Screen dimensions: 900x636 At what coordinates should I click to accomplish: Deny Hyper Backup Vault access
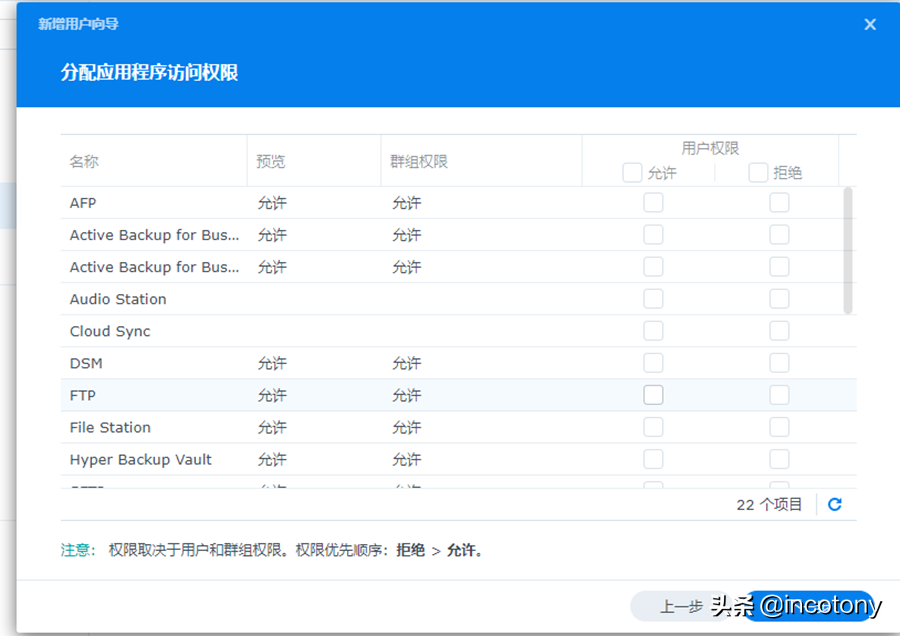coord(779,460)
